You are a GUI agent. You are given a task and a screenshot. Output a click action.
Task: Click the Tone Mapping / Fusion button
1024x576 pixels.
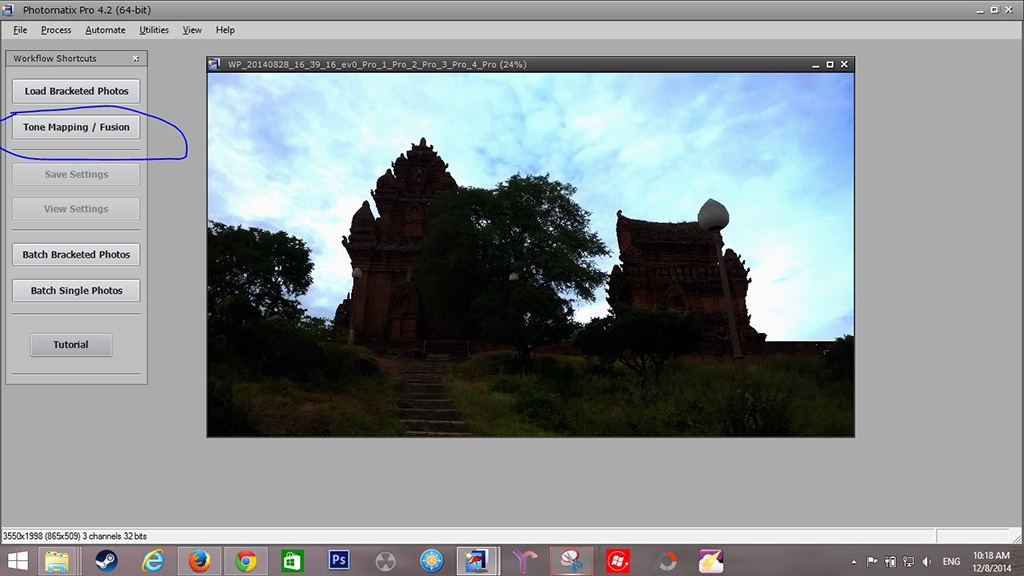point(76,128)
